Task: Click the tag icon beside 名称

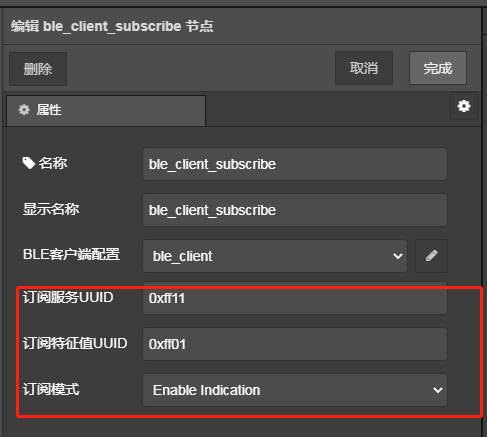Action: pyautogui.click(x=29, y=163)
